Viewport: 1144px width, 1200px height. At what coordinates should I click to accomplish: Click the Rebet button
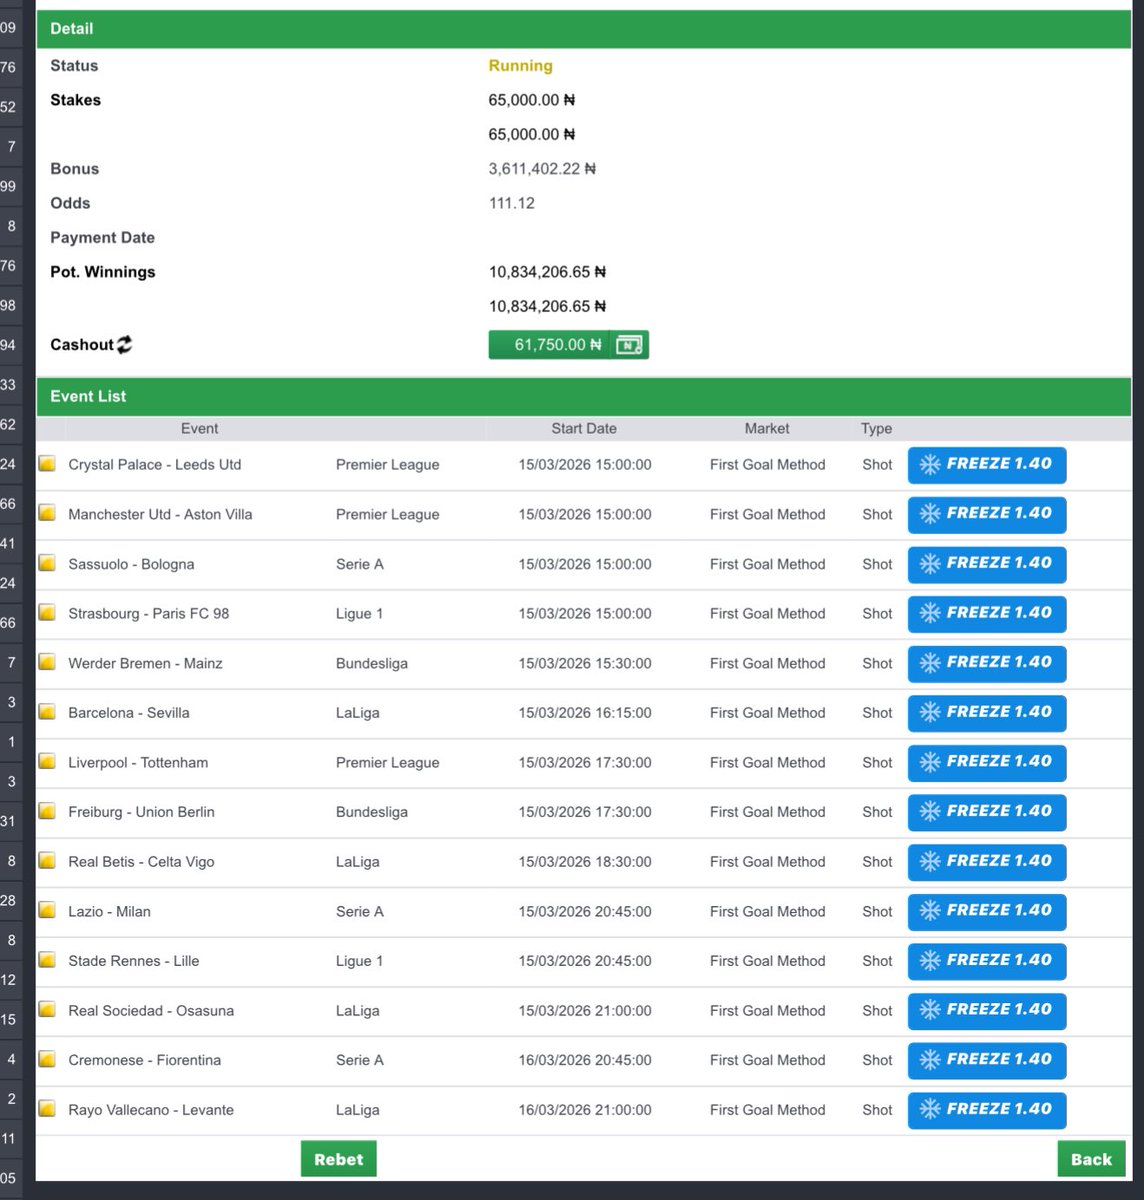point(339,1159)
